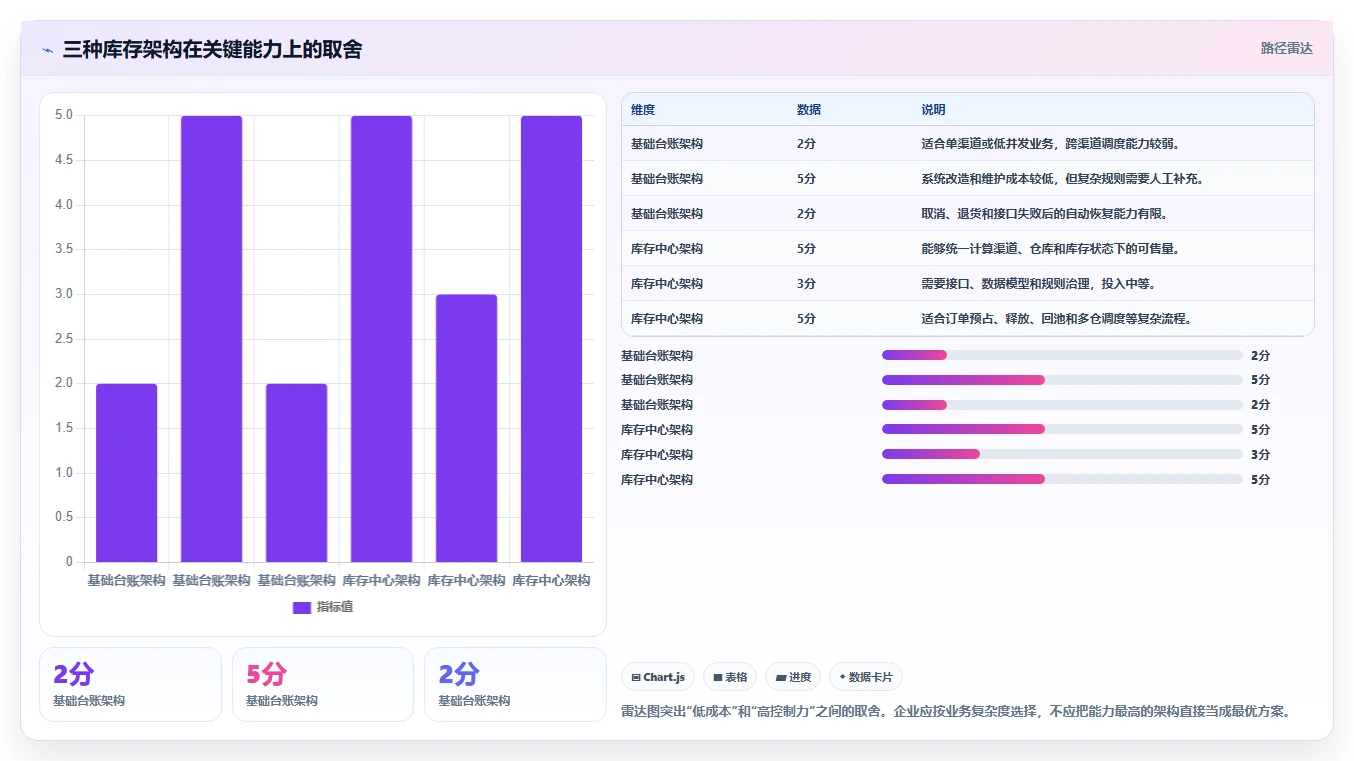
Task: Click the lightning icon beside the title
Action: [47, 49]
